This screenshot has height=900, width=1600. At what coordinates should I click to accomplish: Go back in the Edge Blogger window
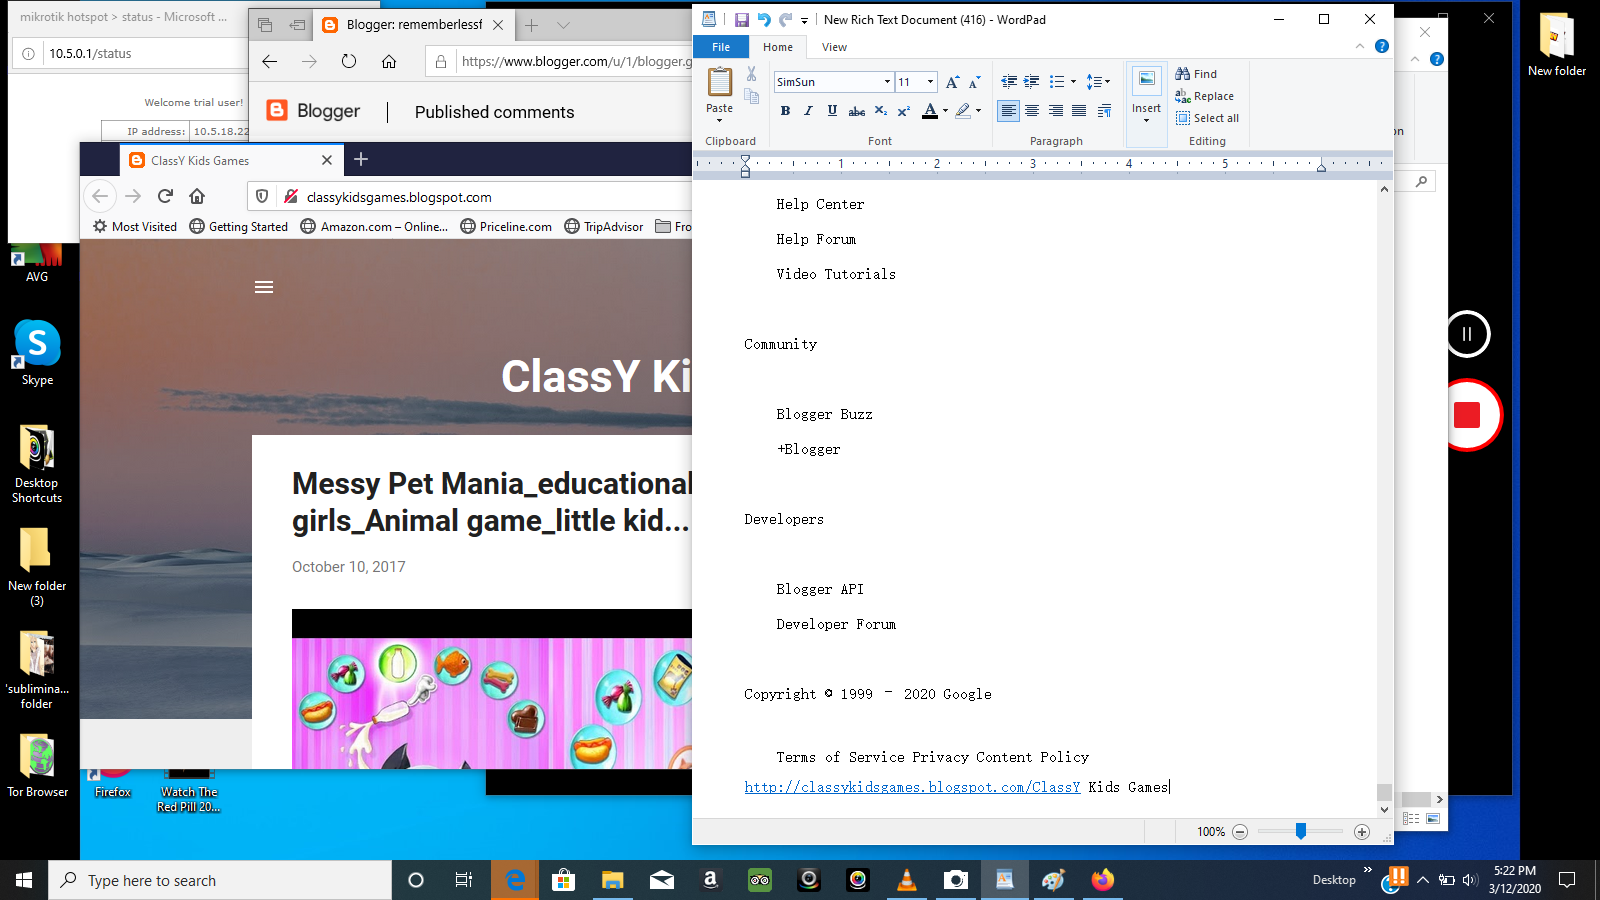[269, 61]
